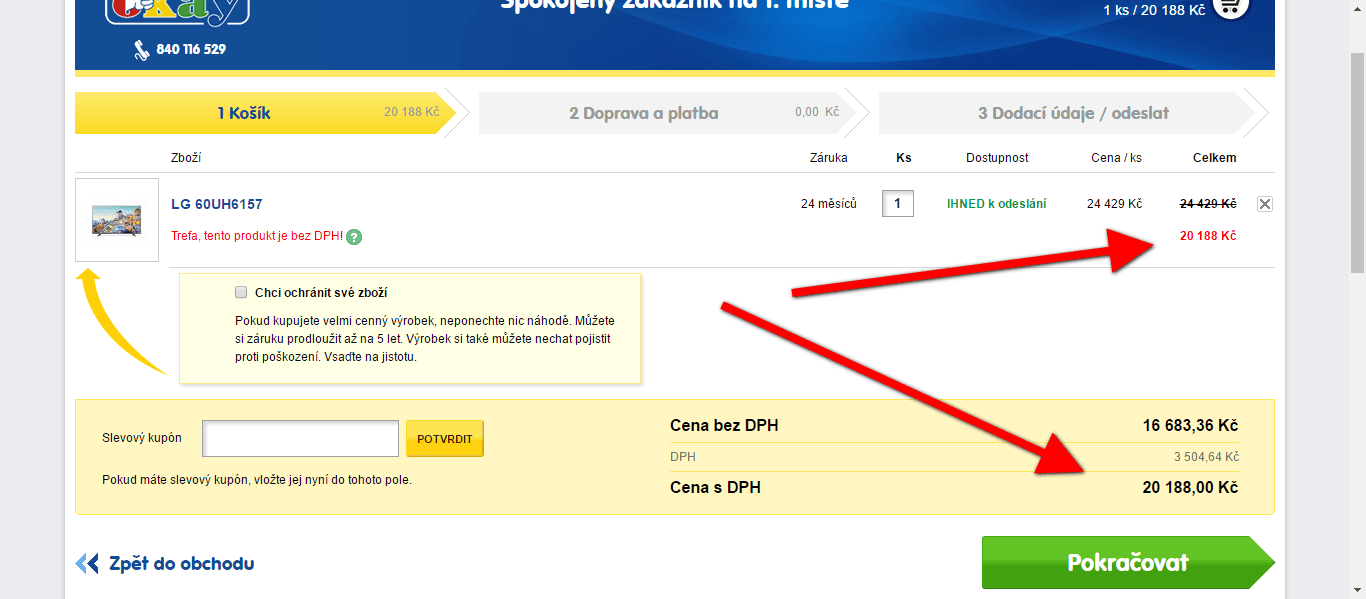Viewport: 1366px width, 599px height.
Task: Click the 'Cena bez DPH' label
Action: coord(724,426)
